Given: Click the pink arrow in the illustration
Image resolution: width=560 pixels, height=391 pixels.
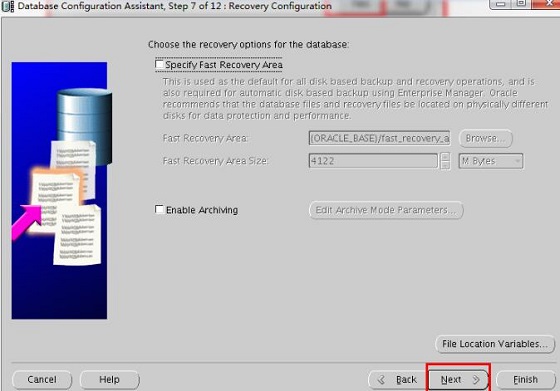Looking at the screenshot, I should coord(27,221).
